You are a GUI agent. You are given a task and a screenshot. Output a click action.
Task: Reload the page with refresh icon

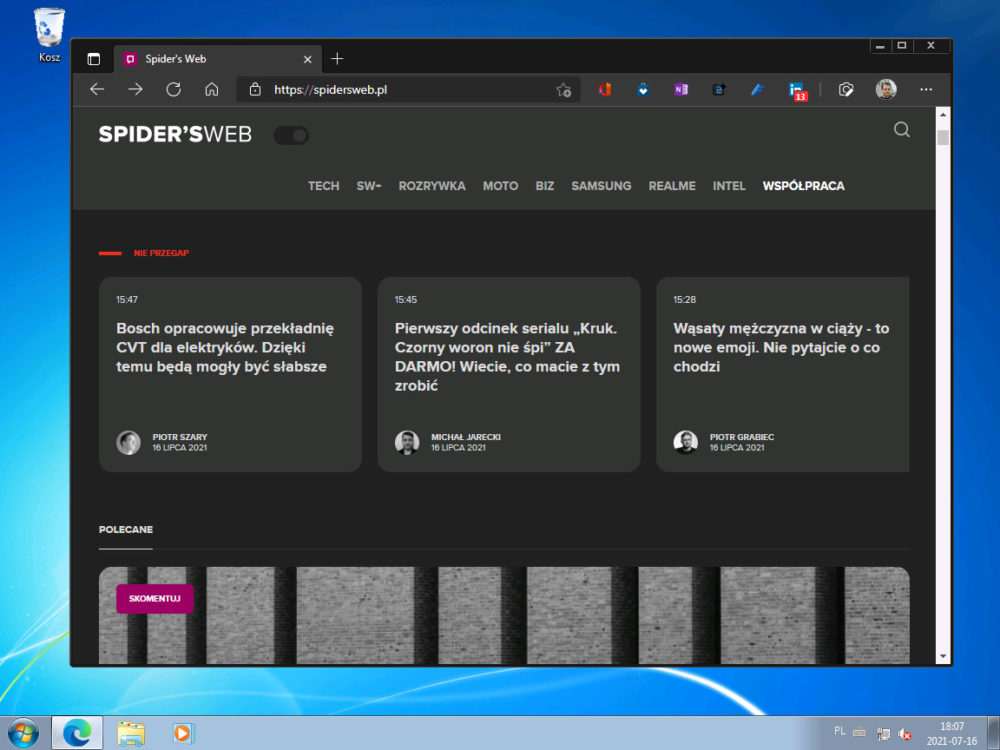(x=173, y=89)
